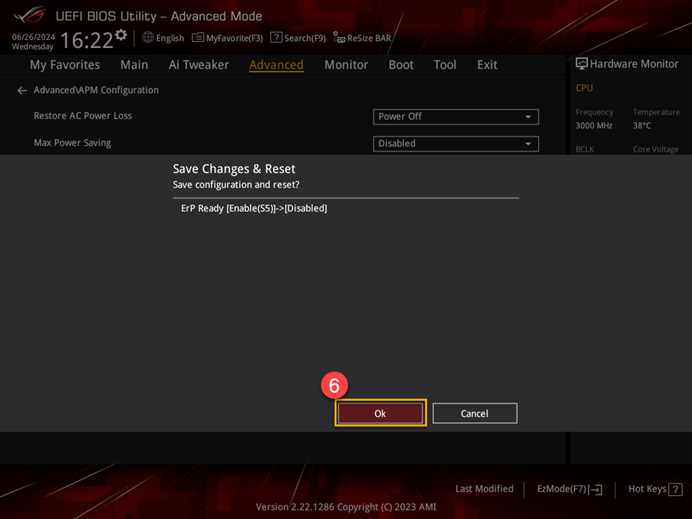Open the Ai Tweaker tab
This screenshot has width=692, height=519.
[199, 65]
